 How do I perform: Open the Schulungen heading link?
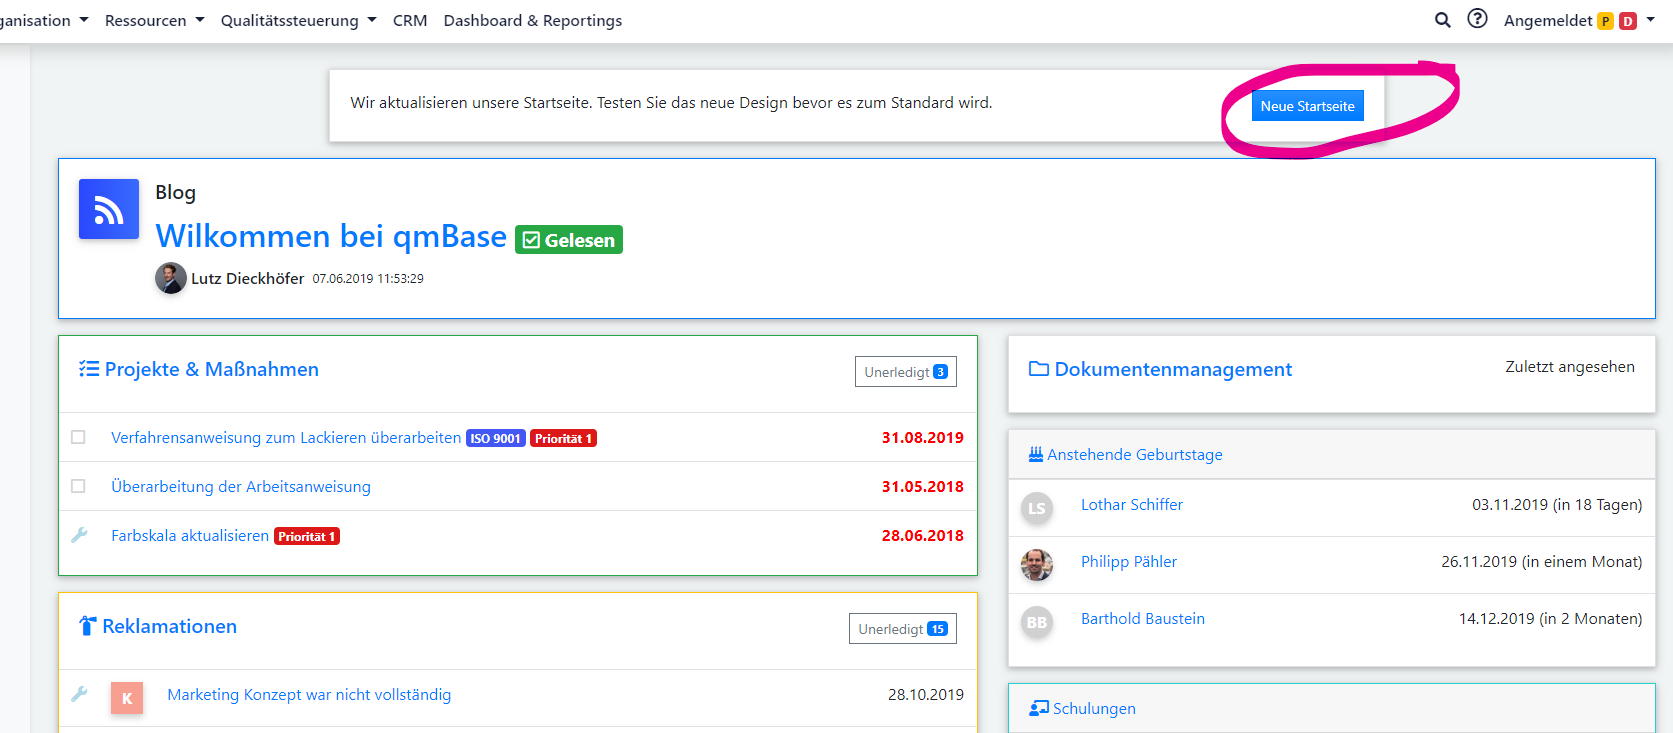coord(1094,708)
